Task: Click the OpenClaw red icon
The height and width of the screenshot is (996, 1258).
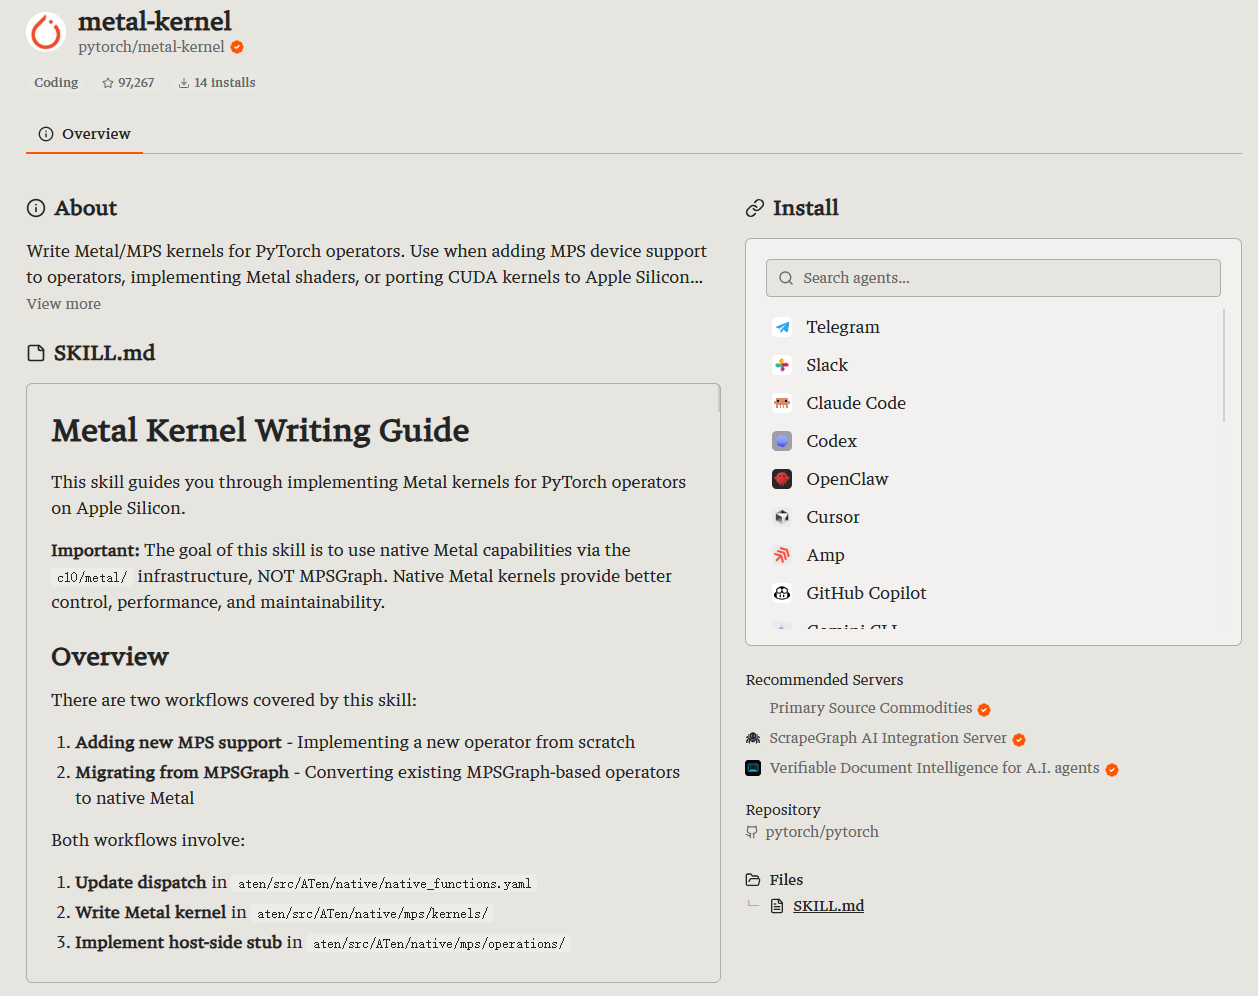Action: coord(782,479)
